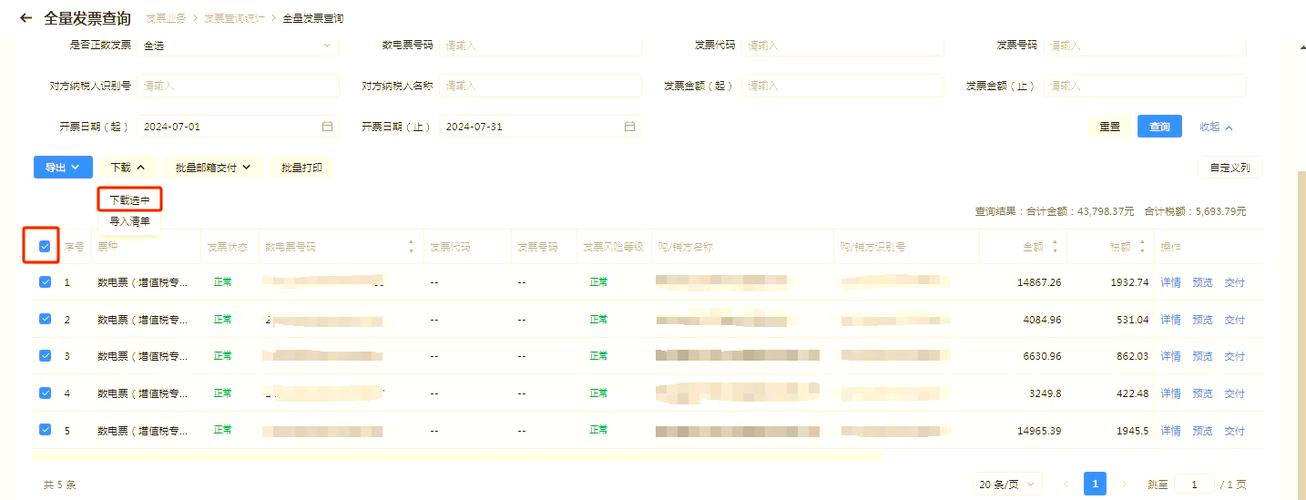Click 交付 for row 5
The image size is (1306, 500).
pyautogui.click(x=1234, y=431)
